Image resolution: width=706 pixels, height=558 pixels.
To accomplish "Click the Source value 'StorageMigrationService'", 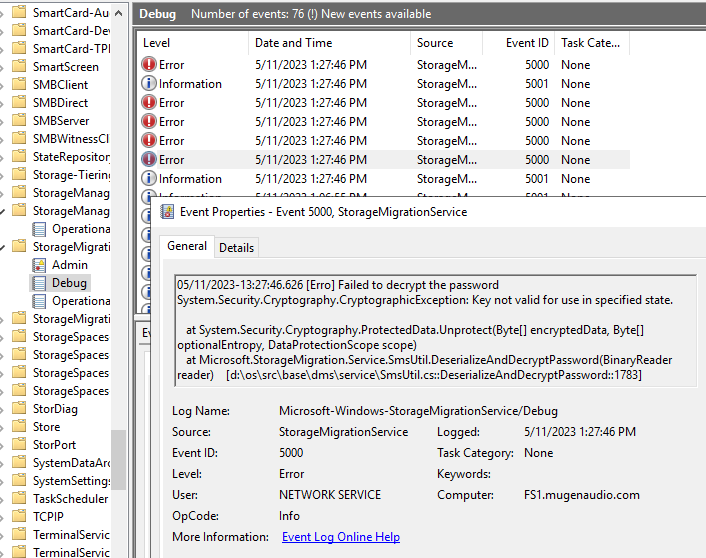I will [x=344, y=432].
